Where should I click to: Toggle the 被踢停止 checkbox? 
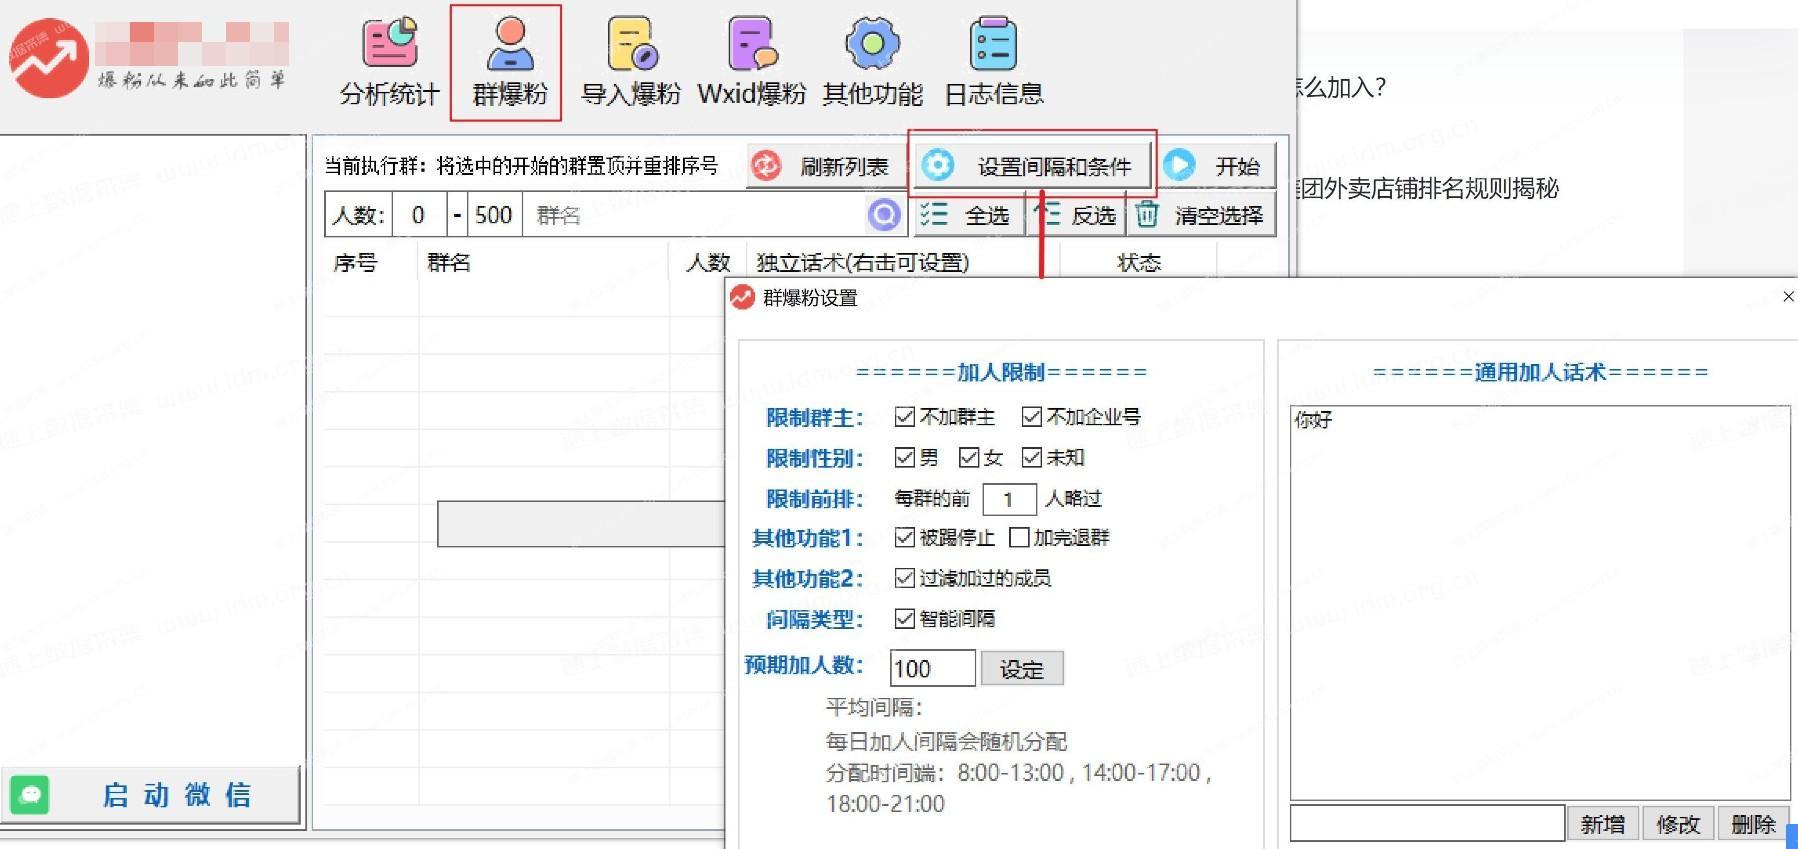click(x=905, y=538)
